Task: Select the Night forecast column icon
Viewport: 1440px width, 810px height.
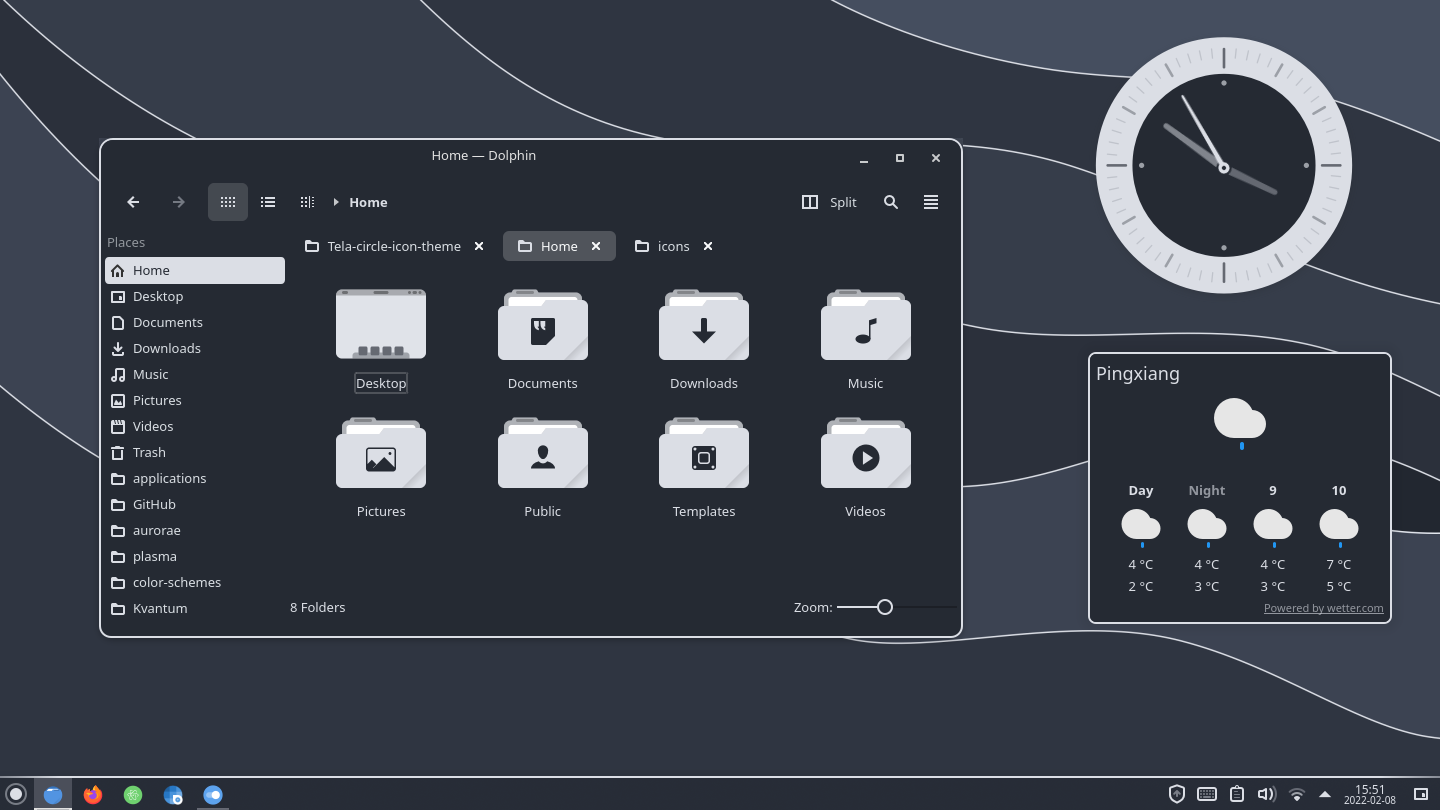Action: (1207, 527)
